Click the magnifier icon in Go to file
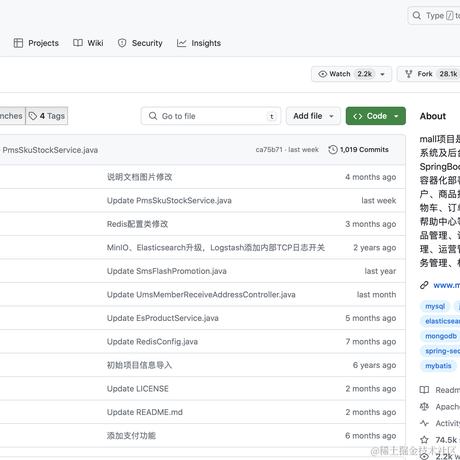 tap(153, 116)
